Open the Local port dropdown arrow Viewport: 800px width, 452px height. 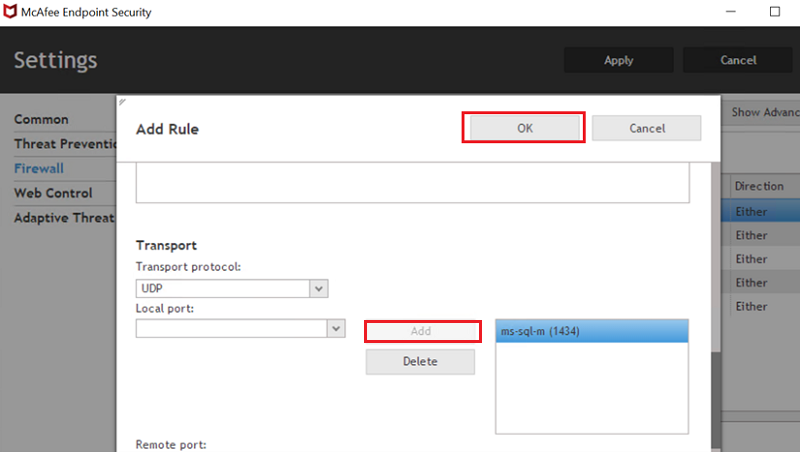pos(336,329)
